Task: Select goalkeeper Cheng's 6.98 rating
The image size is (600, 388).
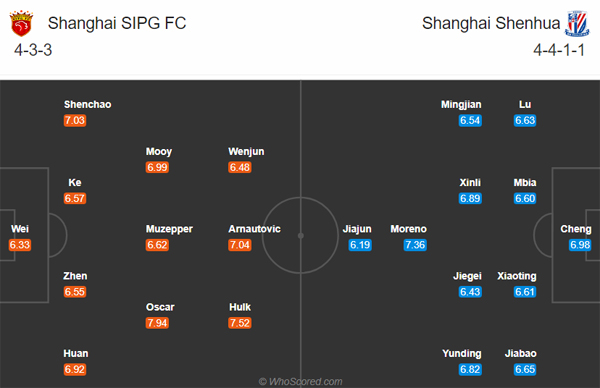Action: pyautogui.click(x=580, y=245)
